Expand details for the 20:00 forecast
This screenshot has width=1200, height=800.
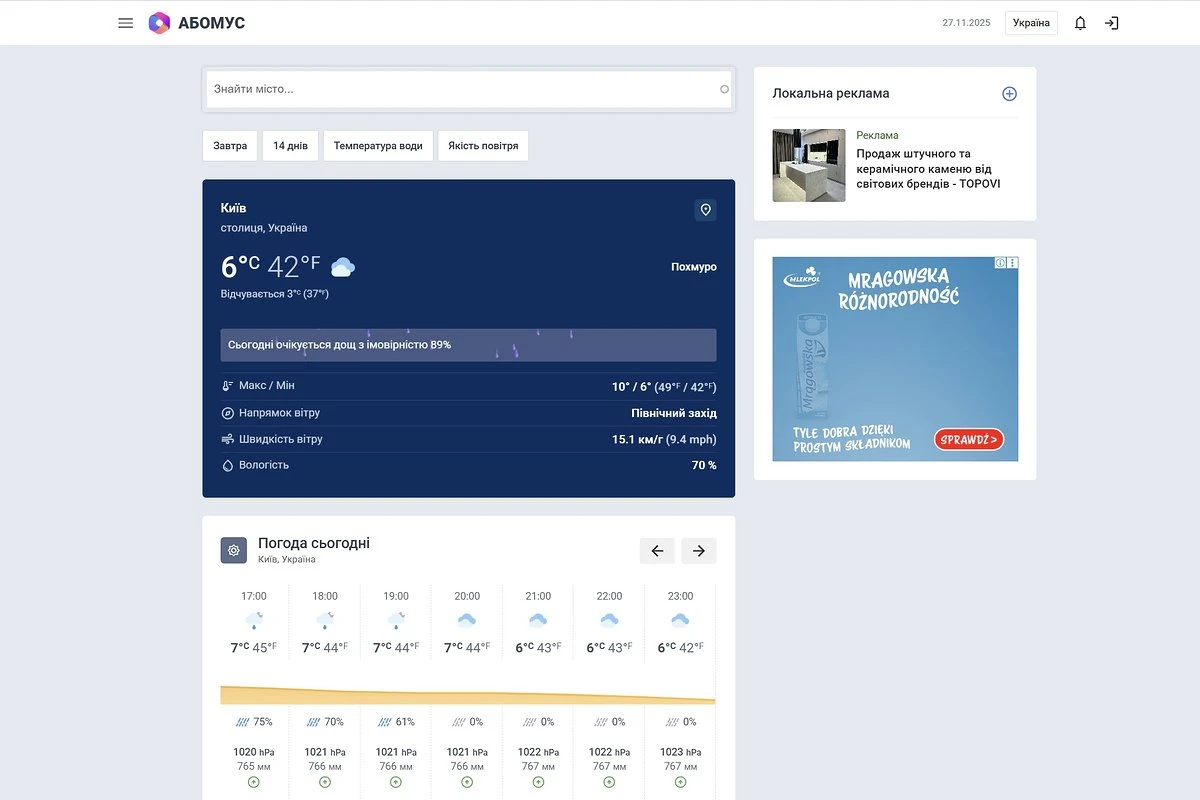(467, 782)
